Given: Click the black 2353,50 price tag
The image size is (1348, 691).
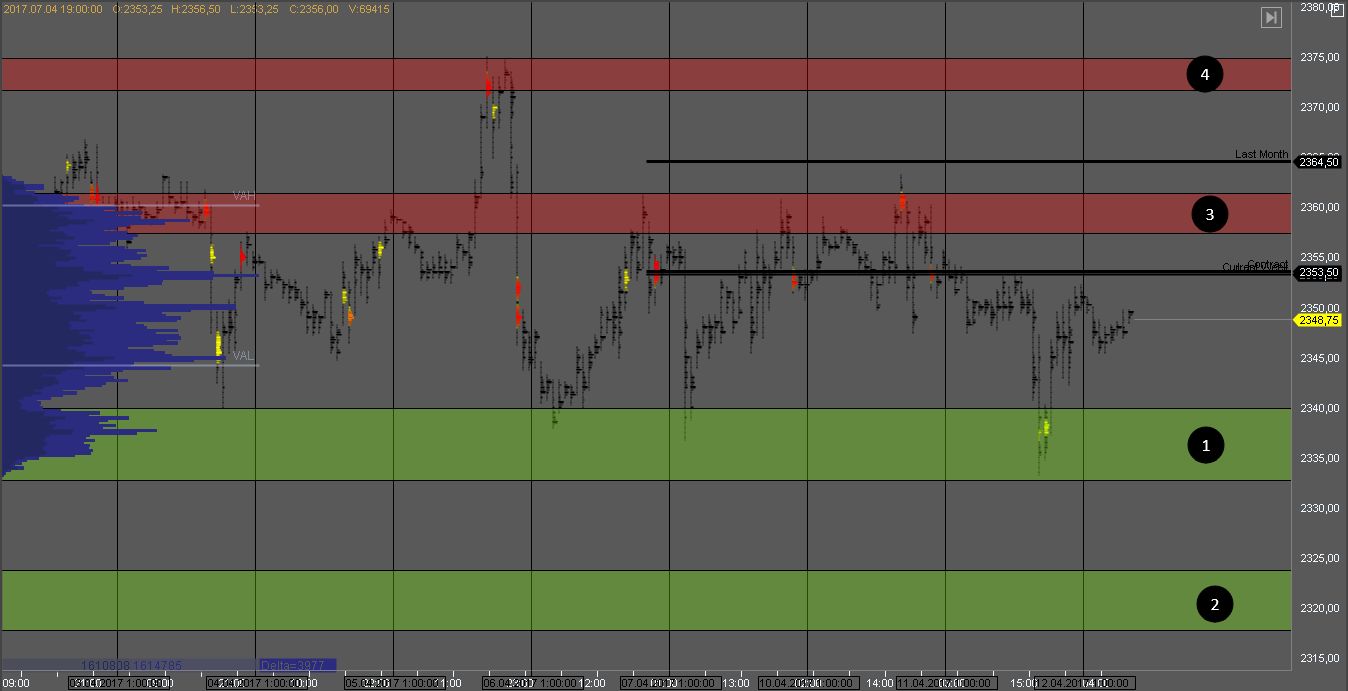Looking at the screenshot, I should [x=1318, y=272].
